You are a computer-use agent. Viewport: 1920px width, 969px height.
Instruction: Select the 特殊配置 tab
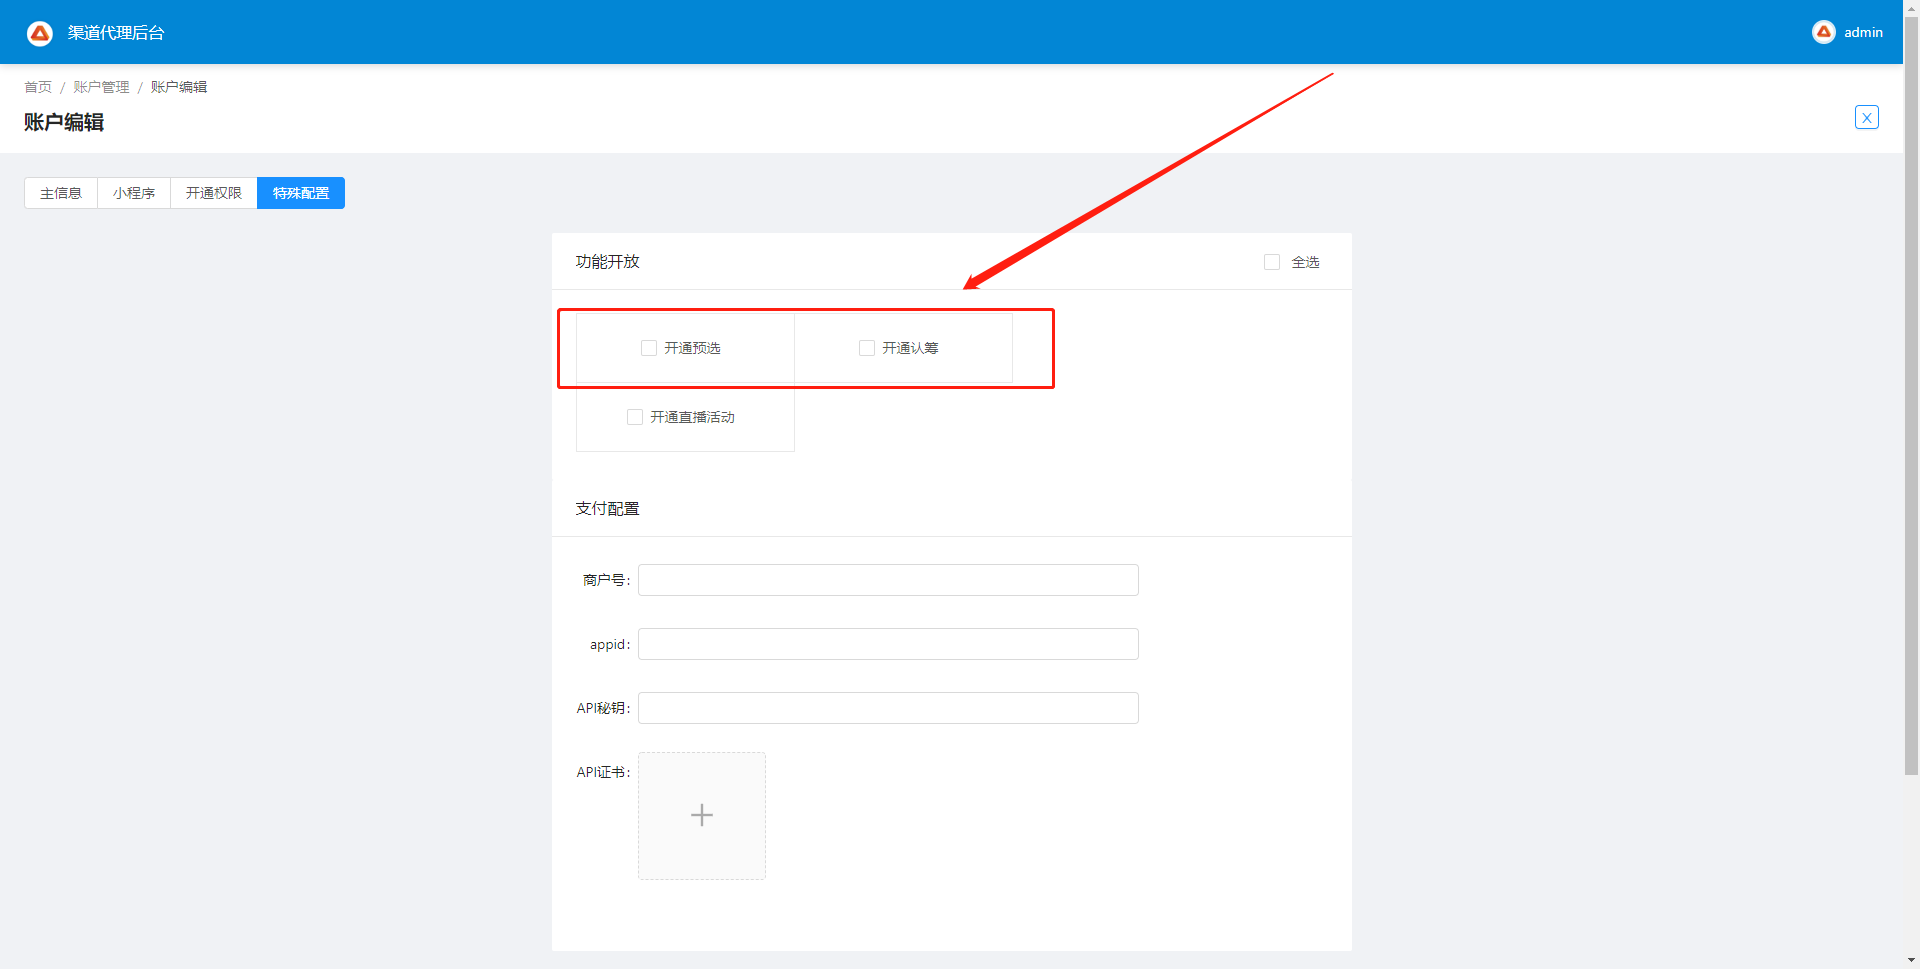[x=301, y=193]
